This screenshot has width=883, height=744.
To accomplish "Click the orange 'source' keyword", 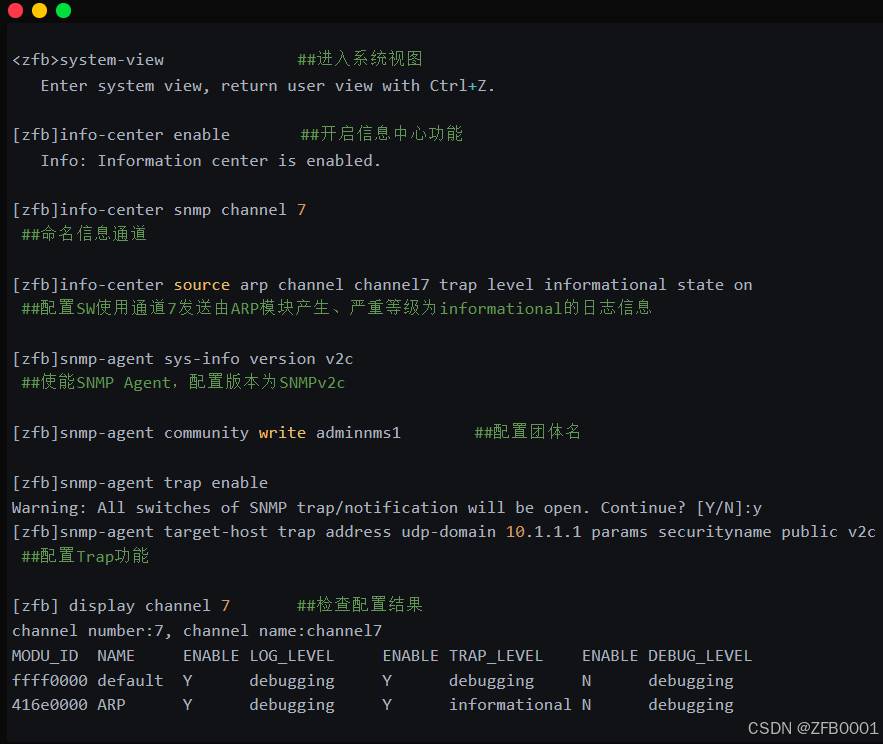I will [202, 285].
